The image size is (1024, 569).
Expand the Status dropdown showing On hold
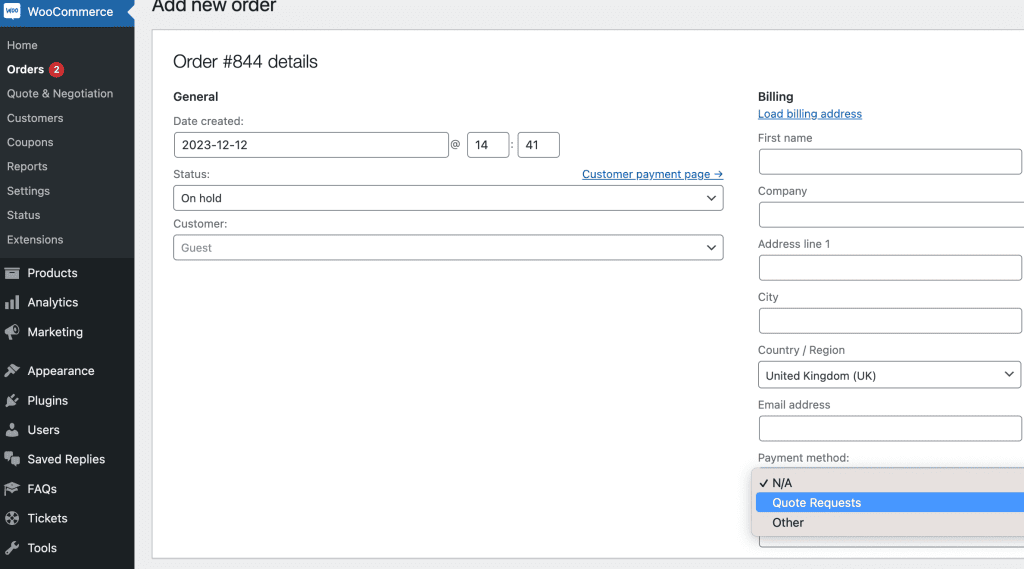tap(448, 198)
